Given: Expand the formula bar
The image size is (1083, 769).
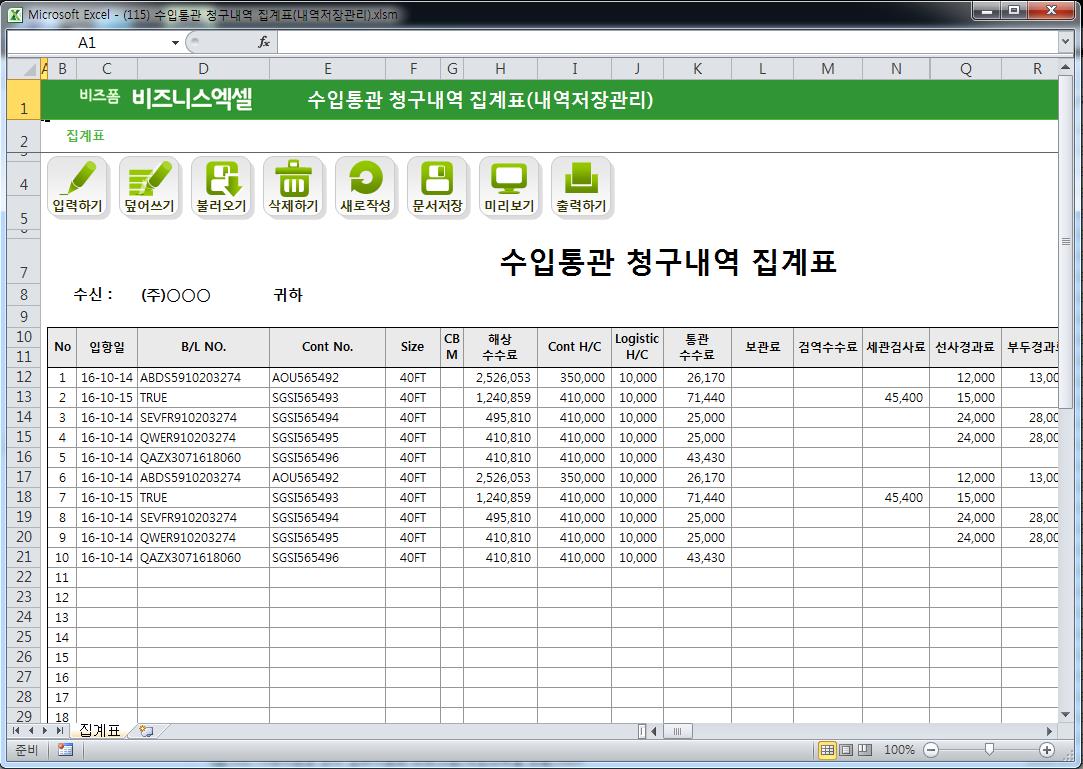Looking at the screenshot, I should click(x=1065, y=42).
